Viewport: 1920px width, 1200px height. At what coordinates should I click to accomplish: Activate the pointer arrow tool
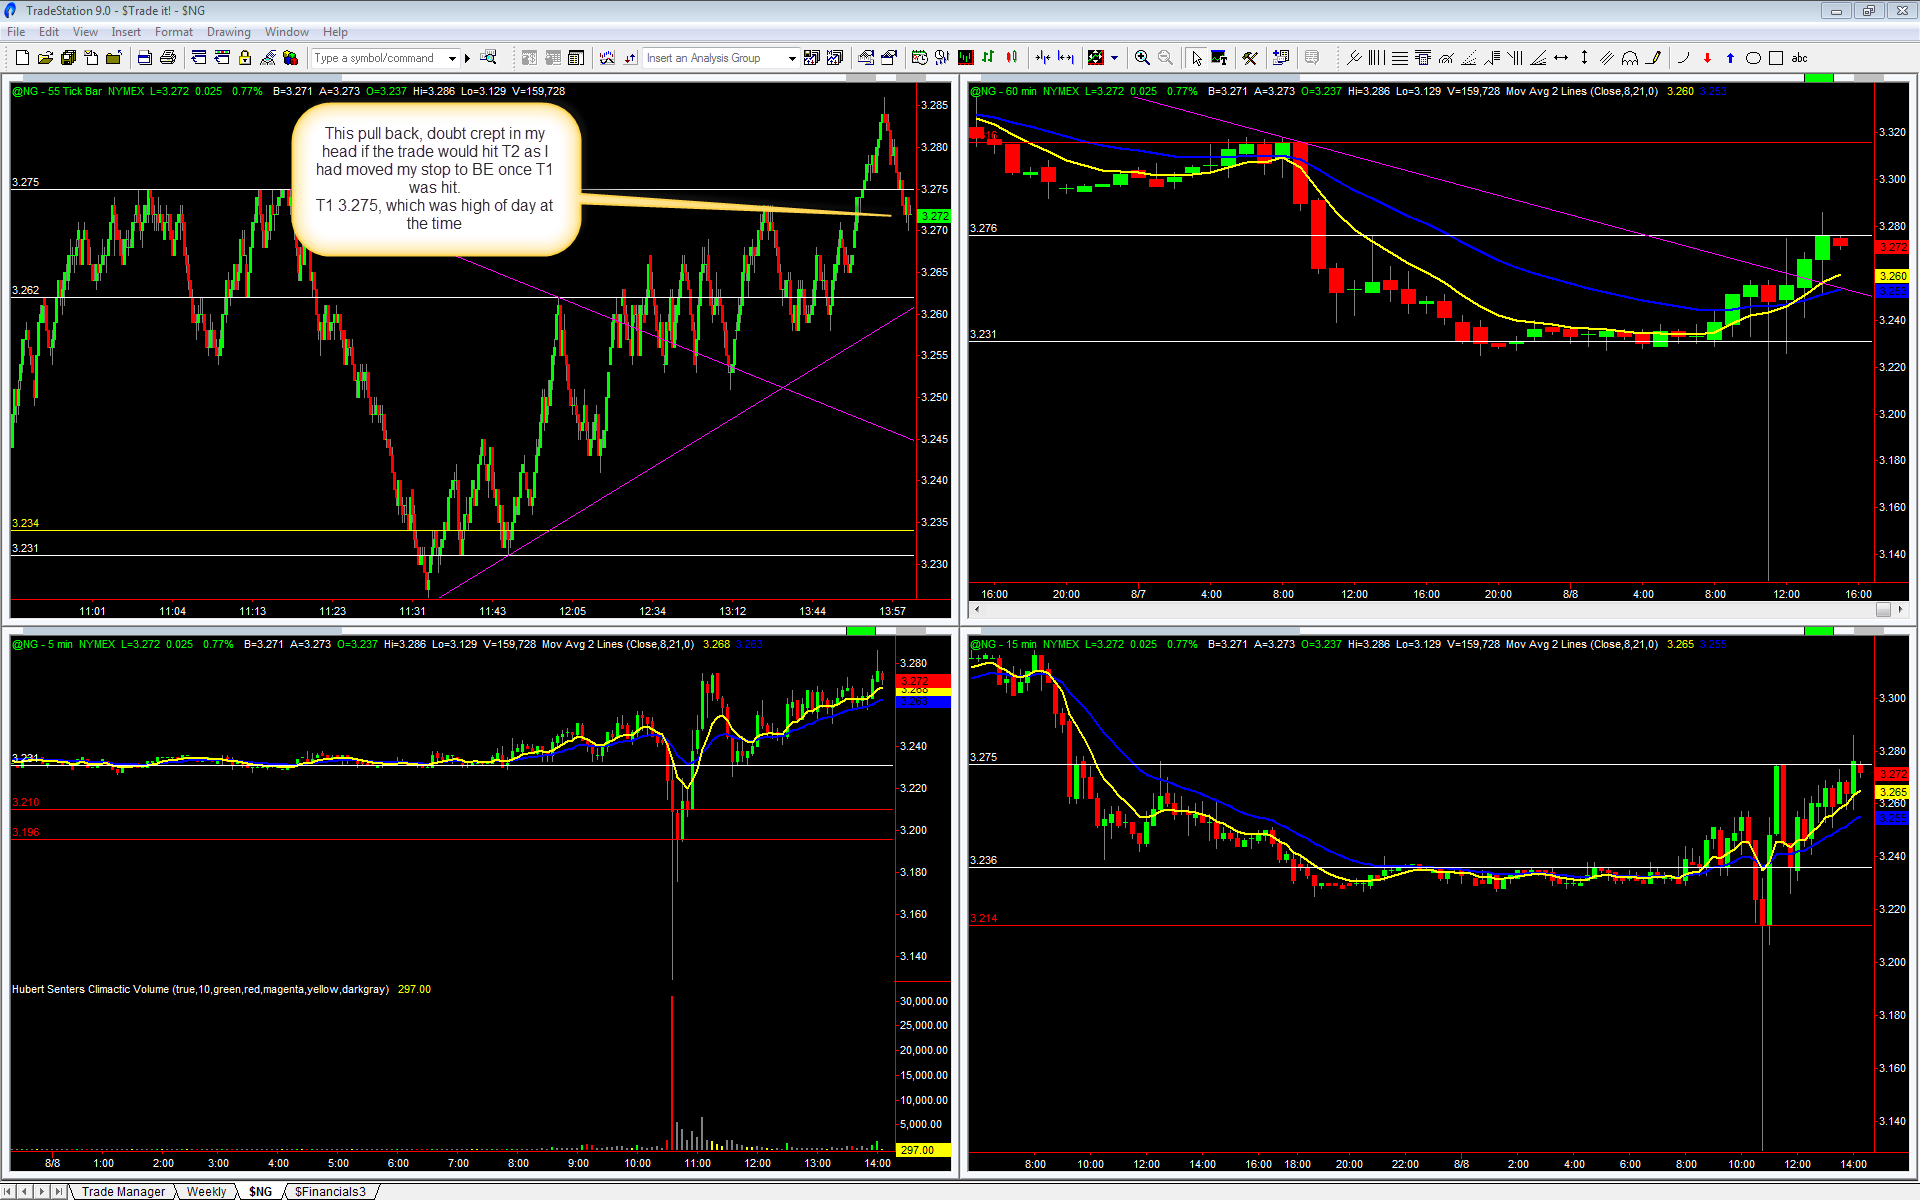1196,58
